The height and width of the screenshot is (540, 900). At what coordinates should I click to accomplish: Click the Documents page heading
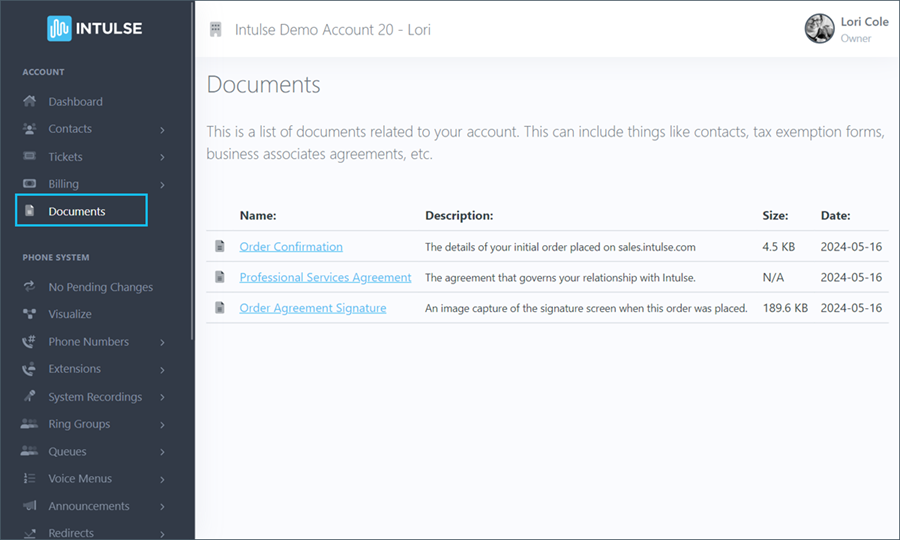tap(263, 84)
